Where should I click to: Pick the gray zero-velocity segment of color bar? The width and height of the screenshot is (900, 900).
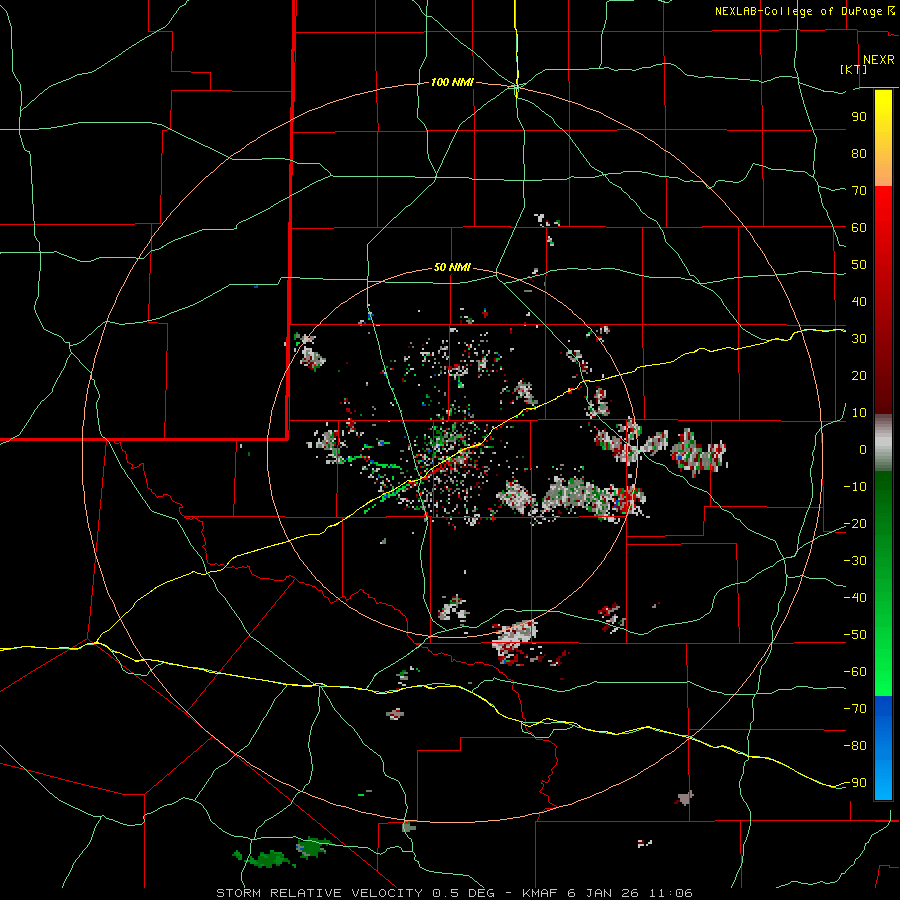(883, 443)
